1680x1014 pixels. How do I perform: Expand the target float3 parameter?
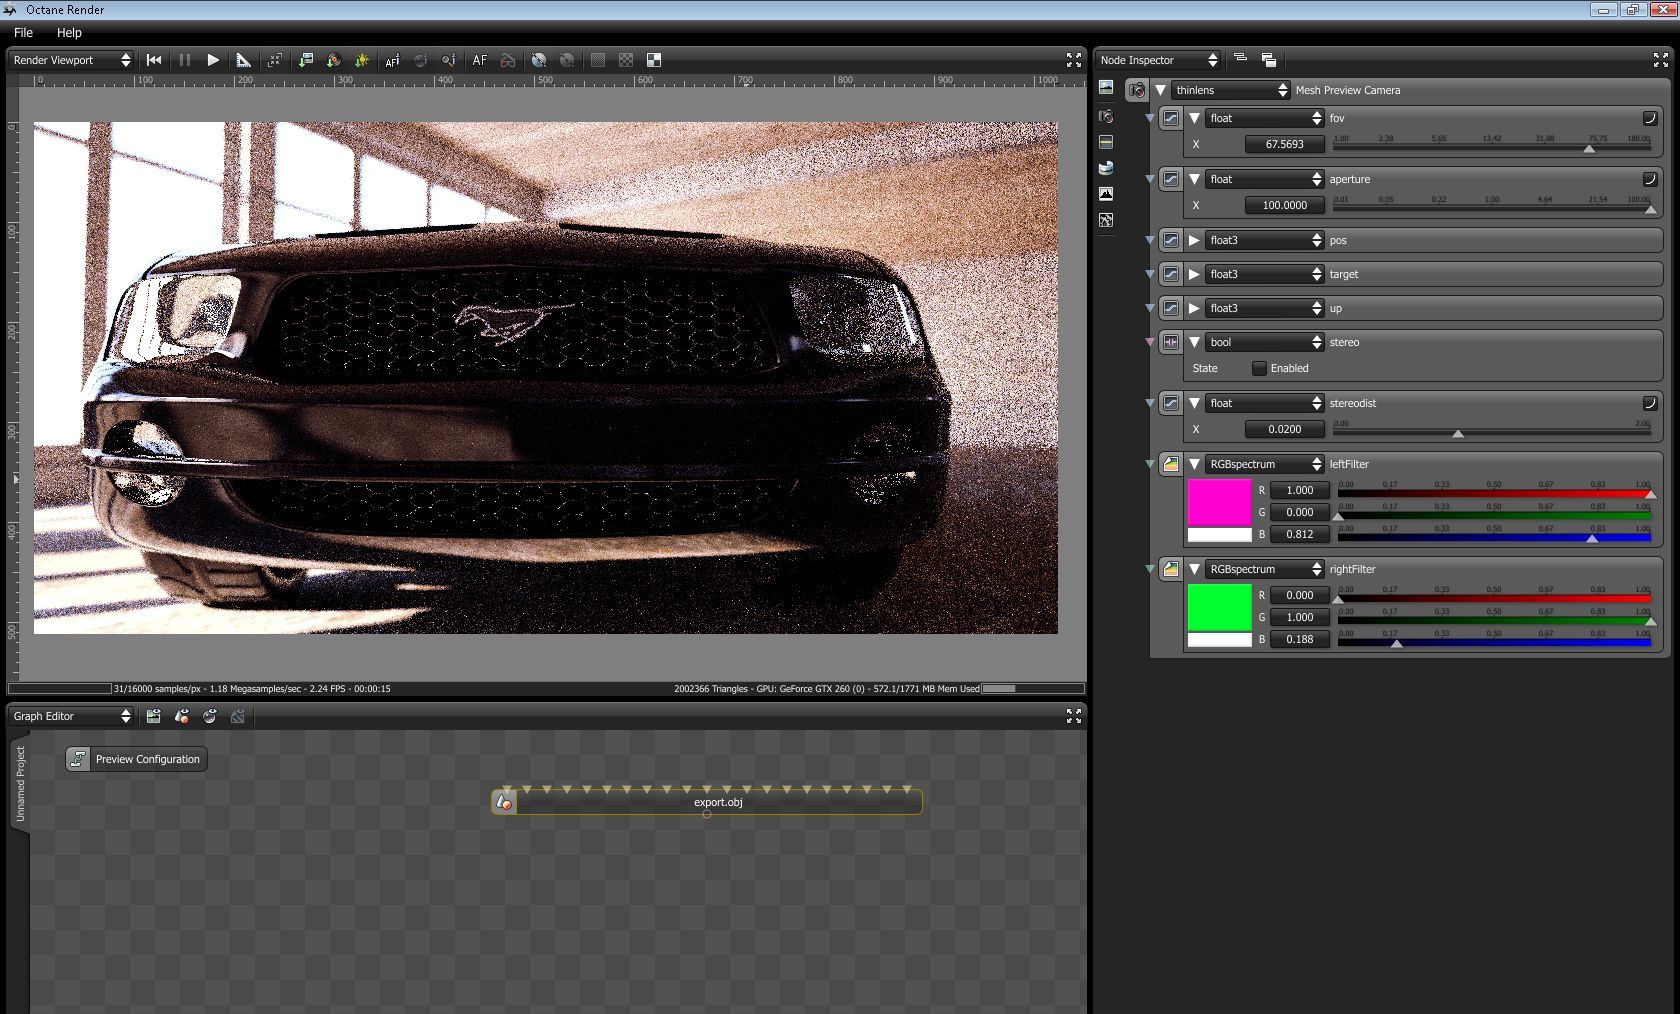pos(1194,274)
